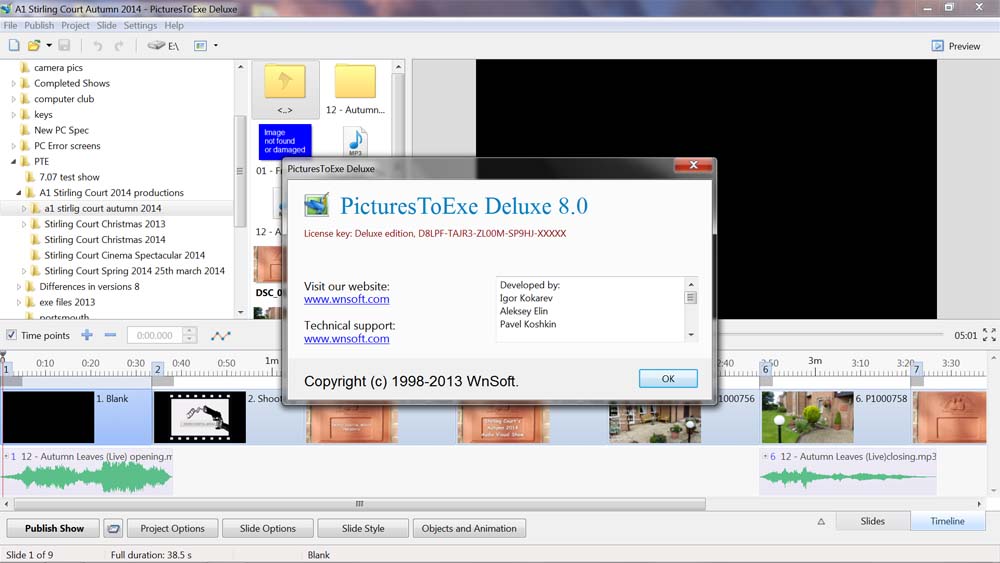Click the time point value input field
The image size is (1000, 563).
click(x=155, y=335)
